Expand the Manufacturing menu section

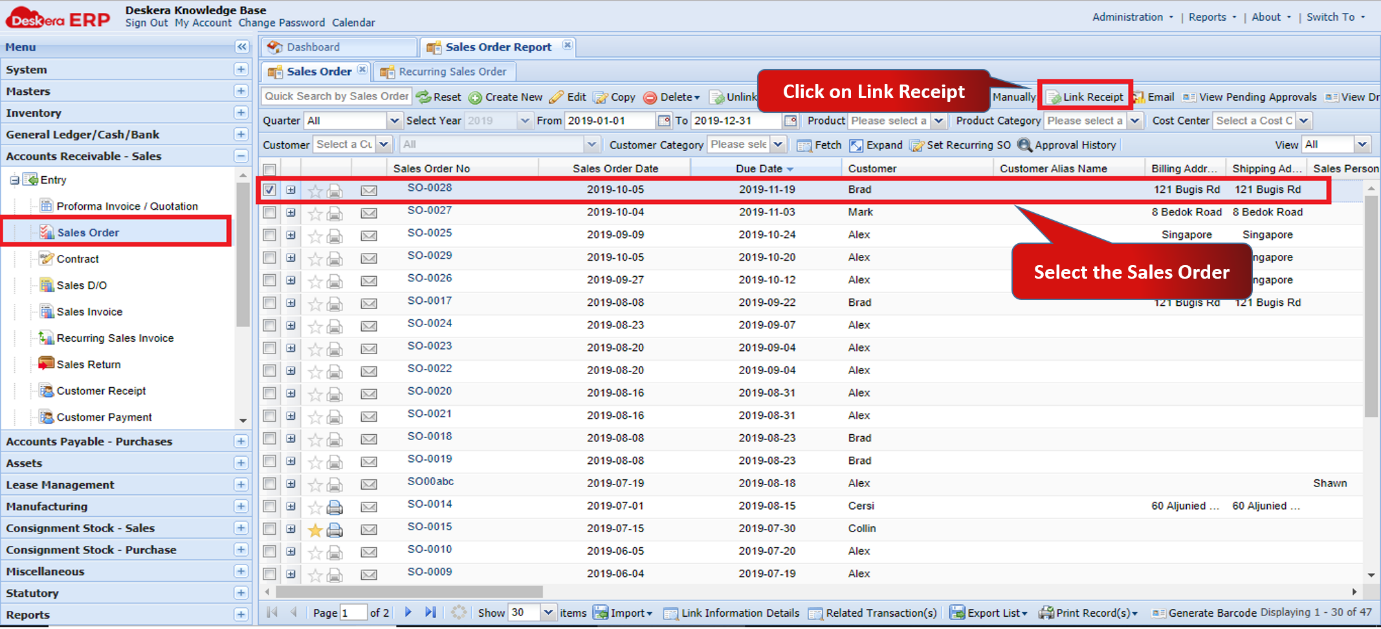[241, 506]
